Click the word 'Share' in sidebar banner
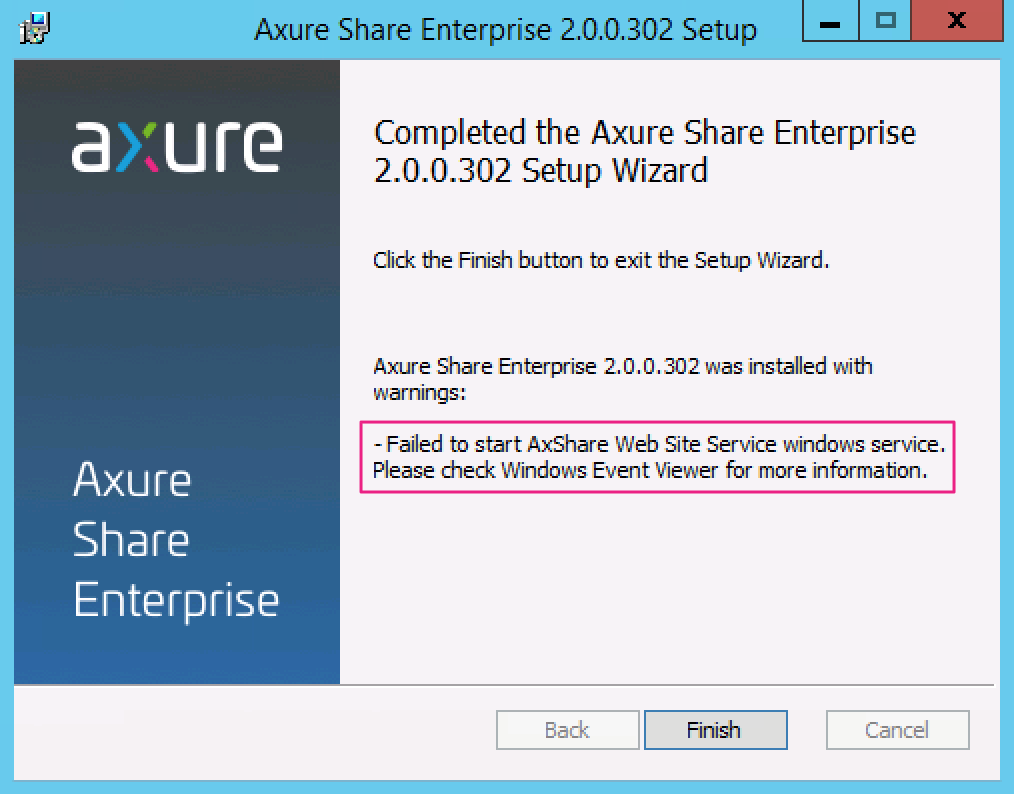This screenshot has height=794, width=1014. point(131,540)
